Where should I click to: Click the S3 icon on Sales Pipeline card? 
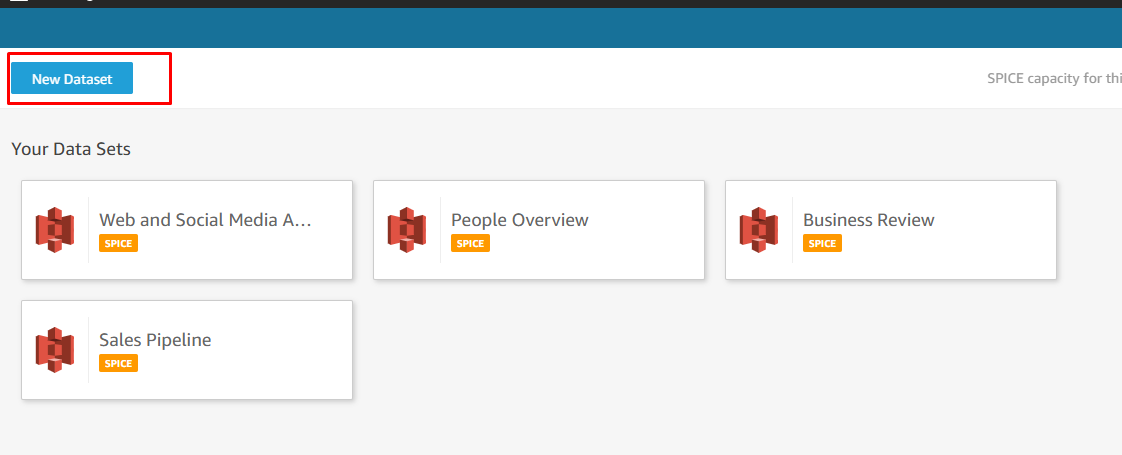(x=55, y=349)
